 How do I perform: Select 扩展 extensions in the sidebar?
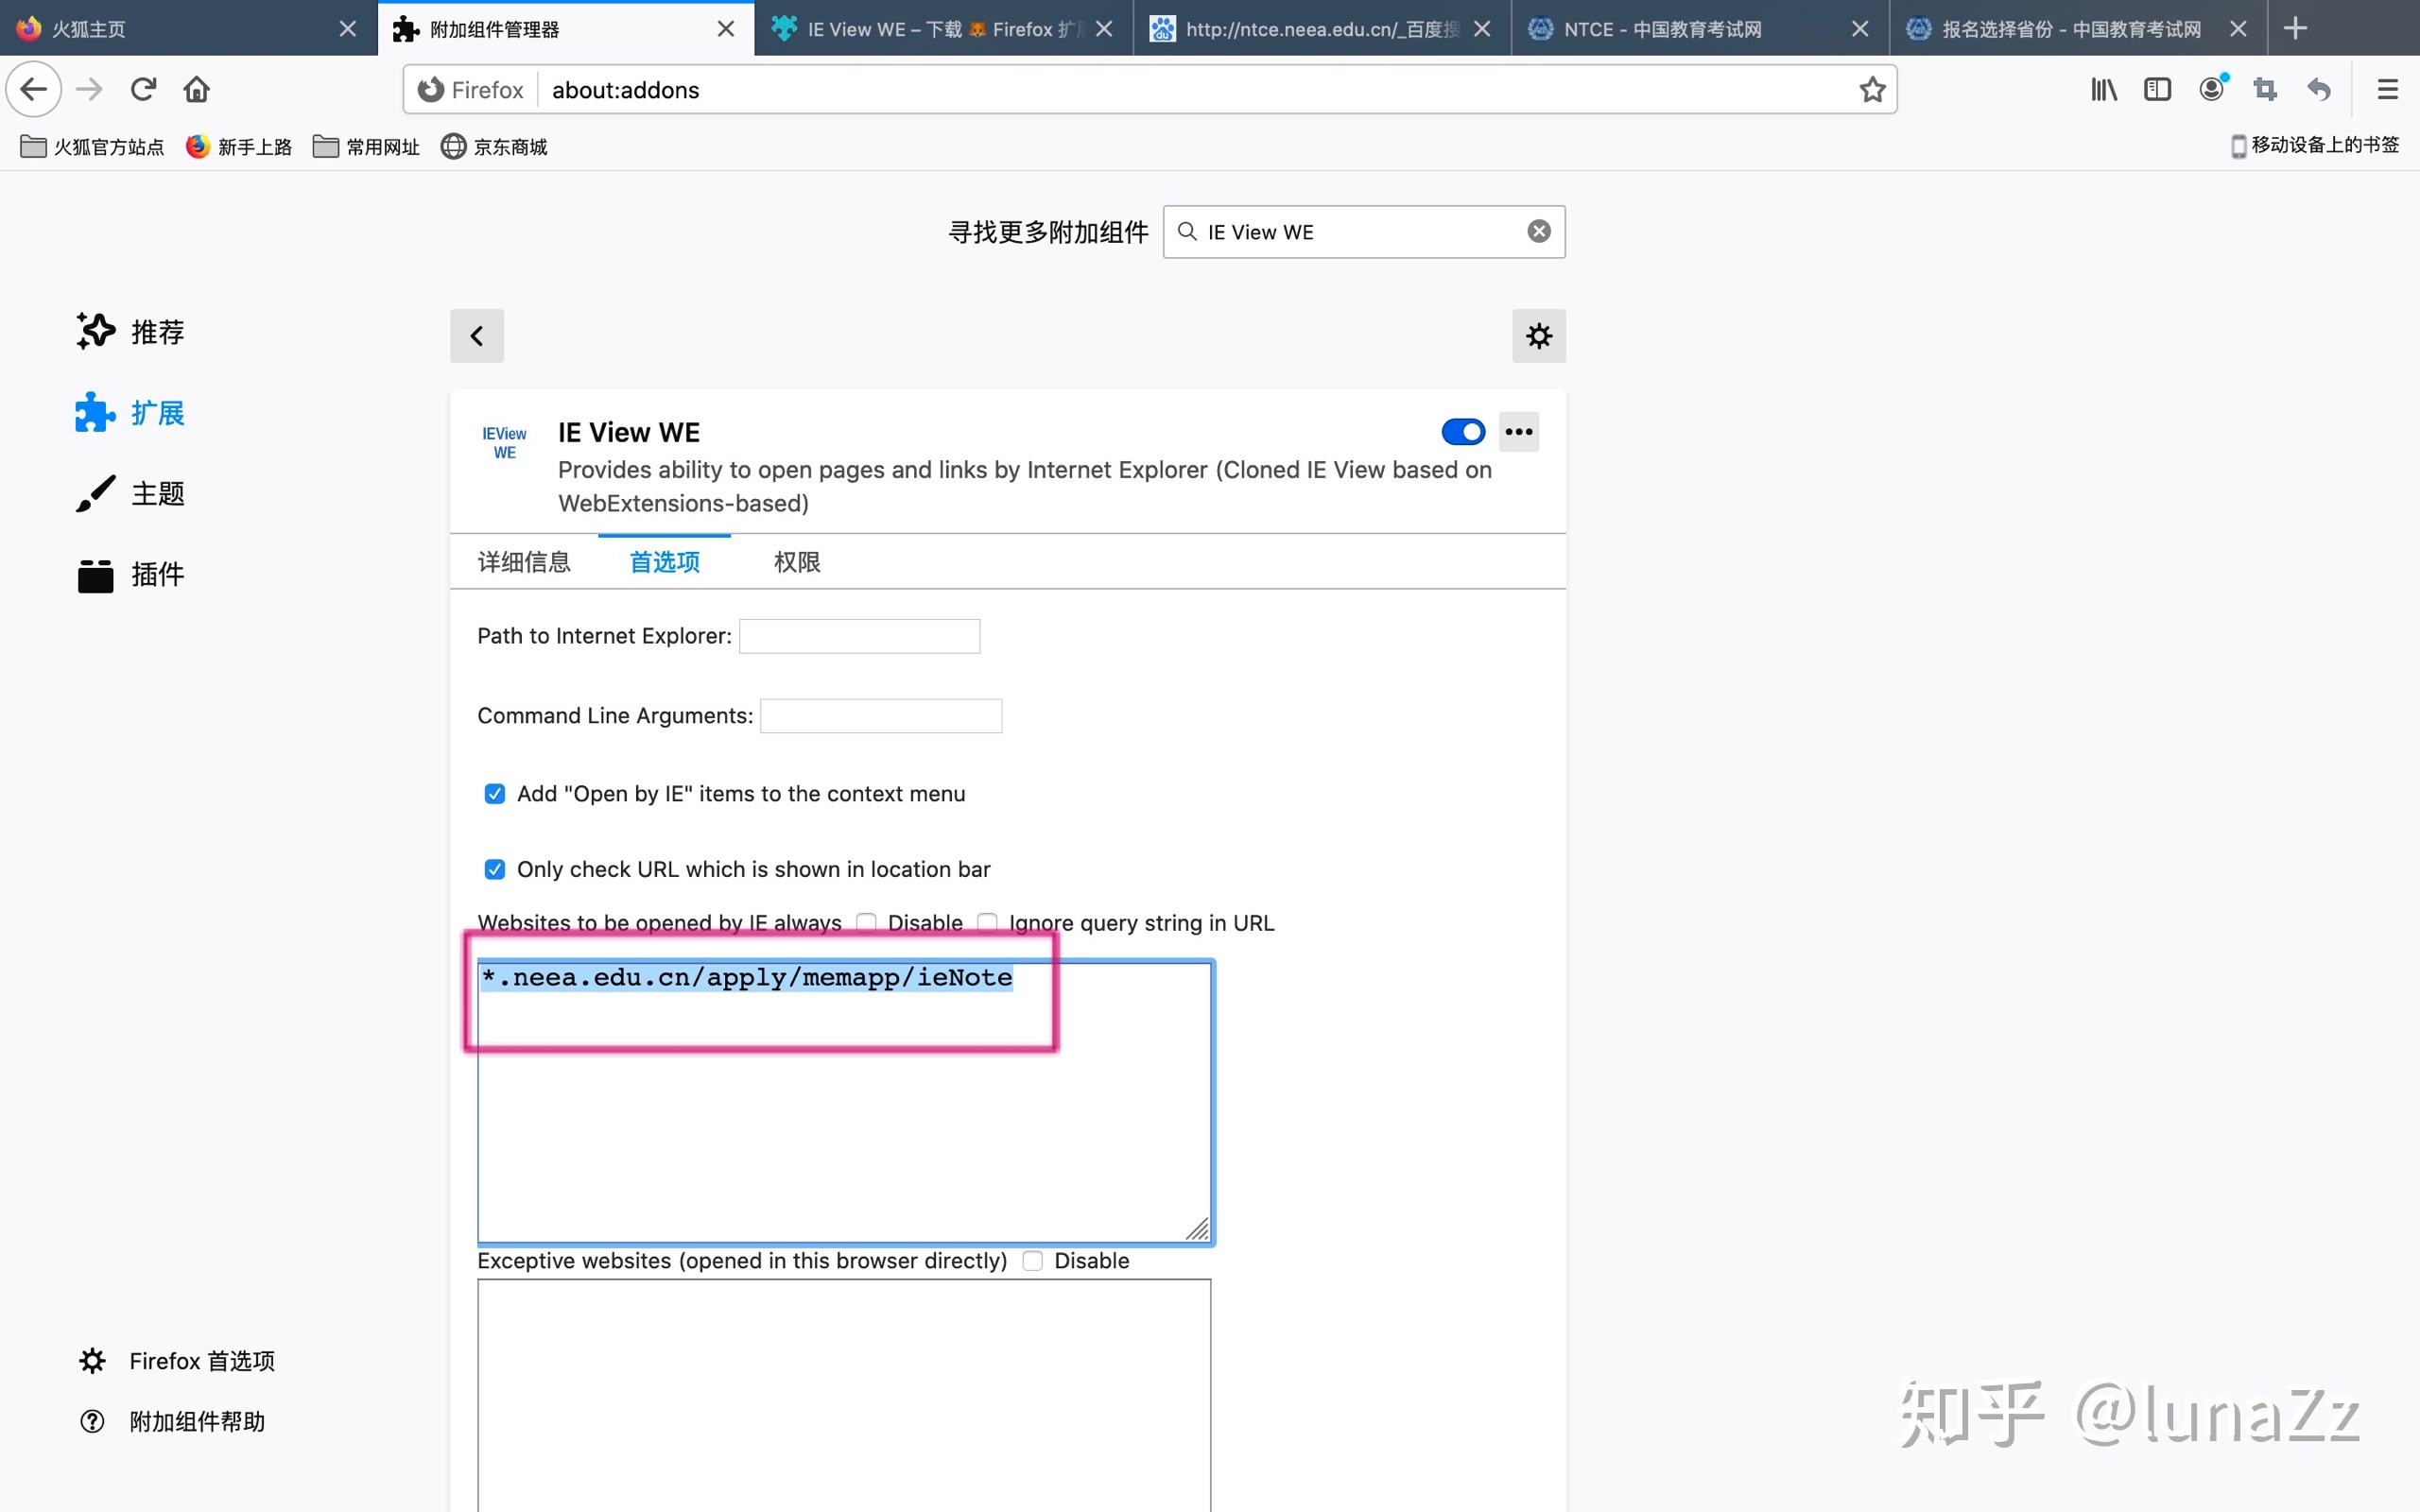tap(130, 413)
